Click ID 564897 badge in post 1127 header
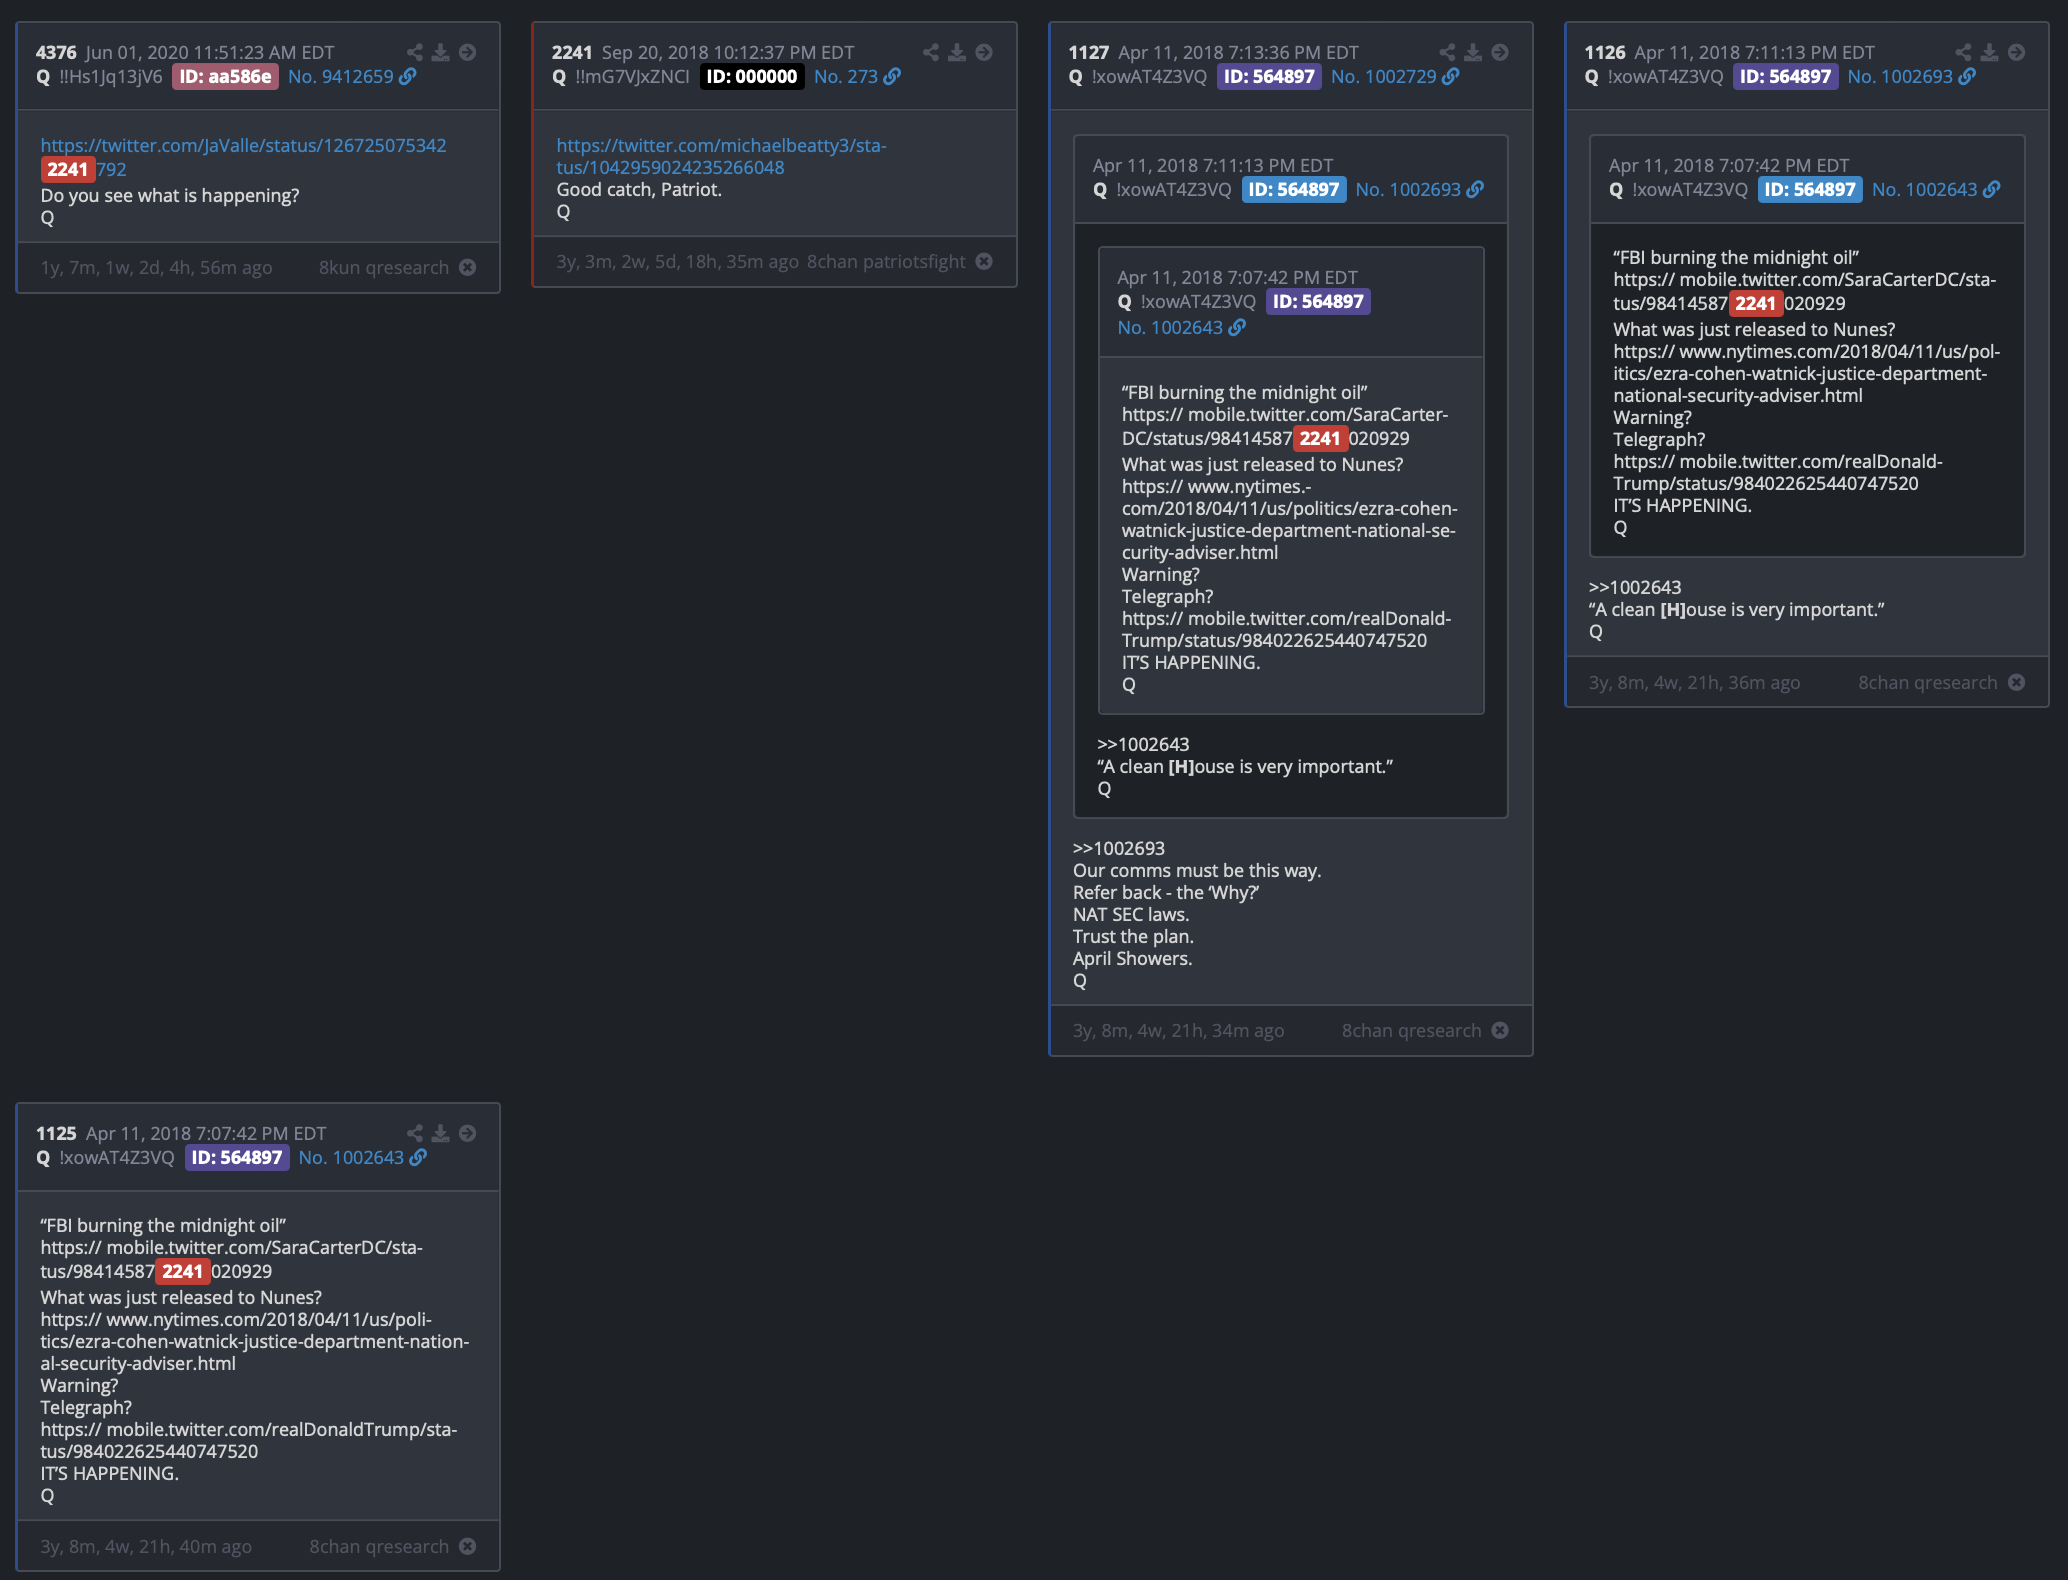Image resolution: width=2068 pixels, height=1580 pixels. (1269, 76)
